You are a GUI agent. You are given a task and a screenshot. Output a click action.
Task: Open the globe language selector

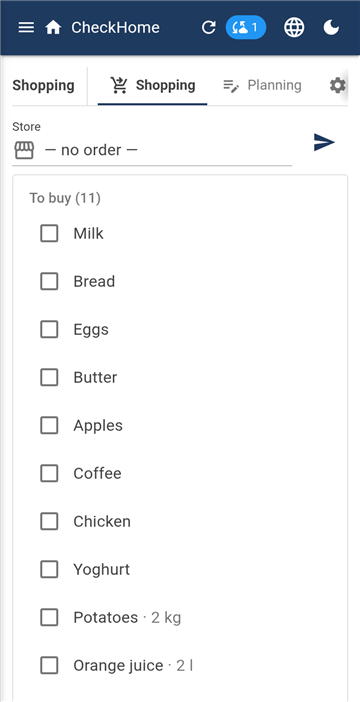click(294, 27)
